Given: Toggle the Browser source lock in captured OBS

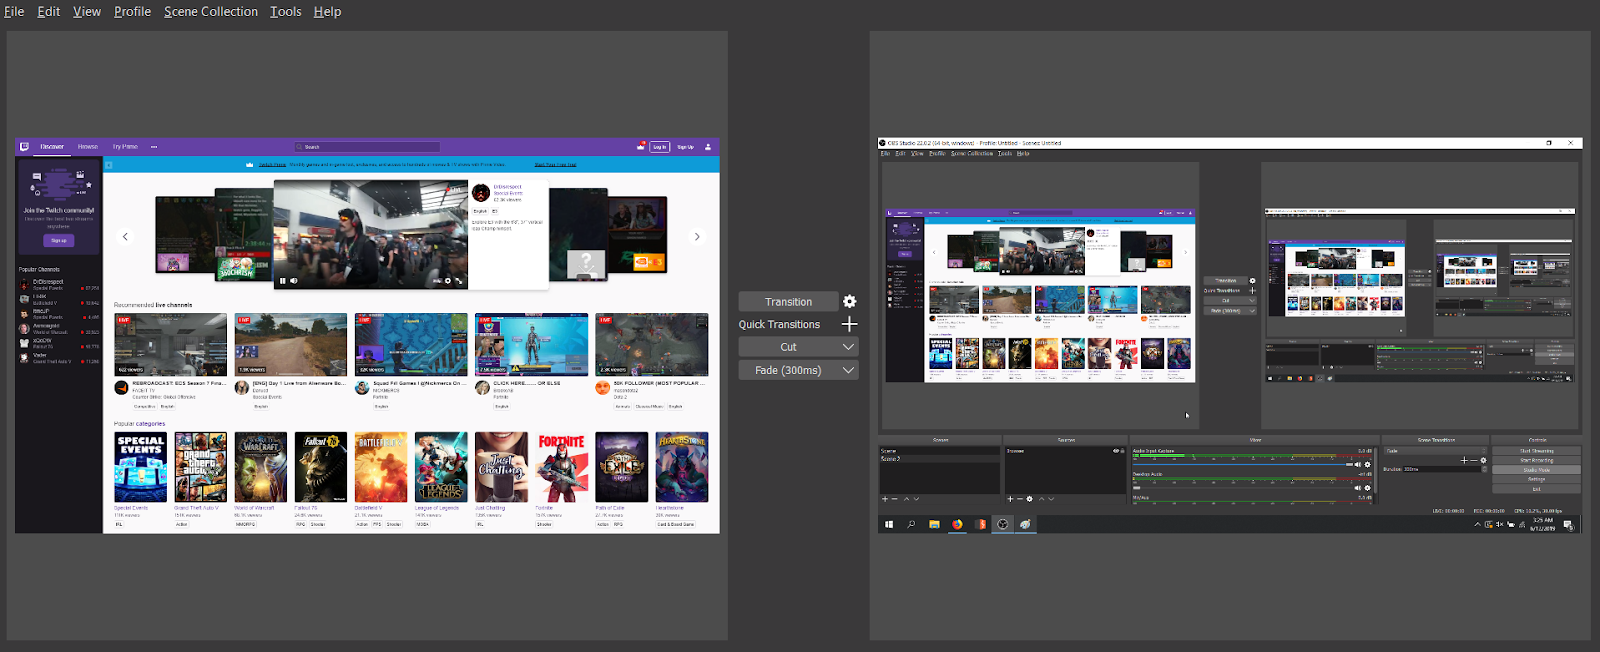Looking at the screenshot, I should [x=1122, y=451].
